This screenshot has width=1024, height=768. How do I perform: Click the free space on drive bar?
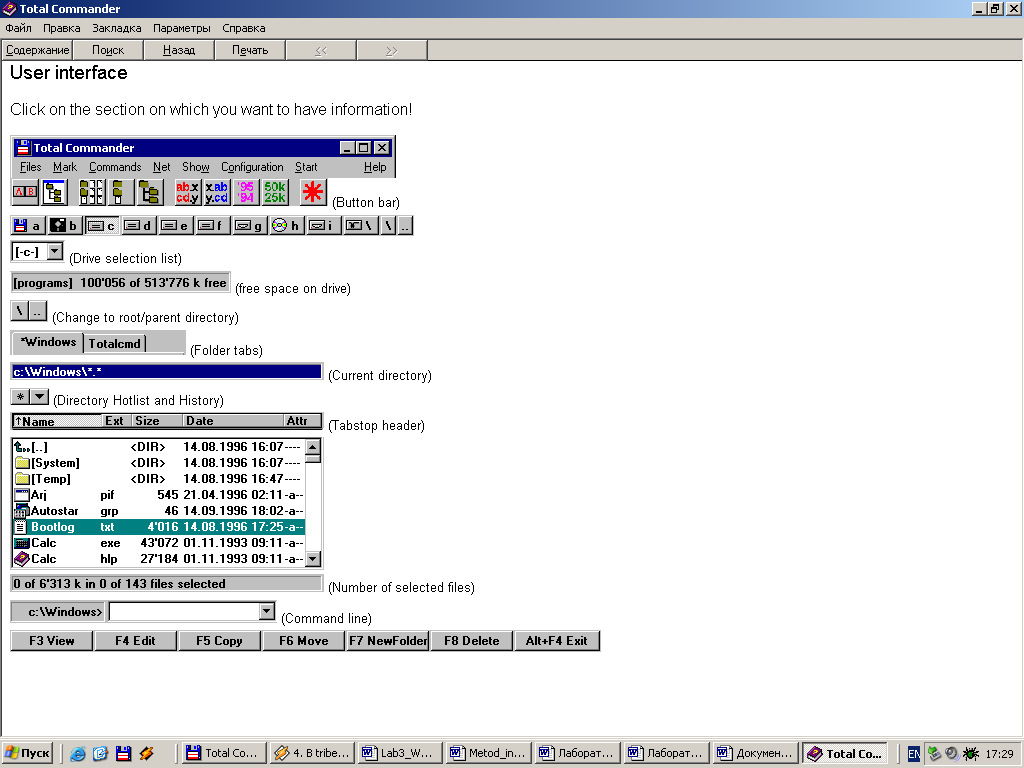[121, 283]
